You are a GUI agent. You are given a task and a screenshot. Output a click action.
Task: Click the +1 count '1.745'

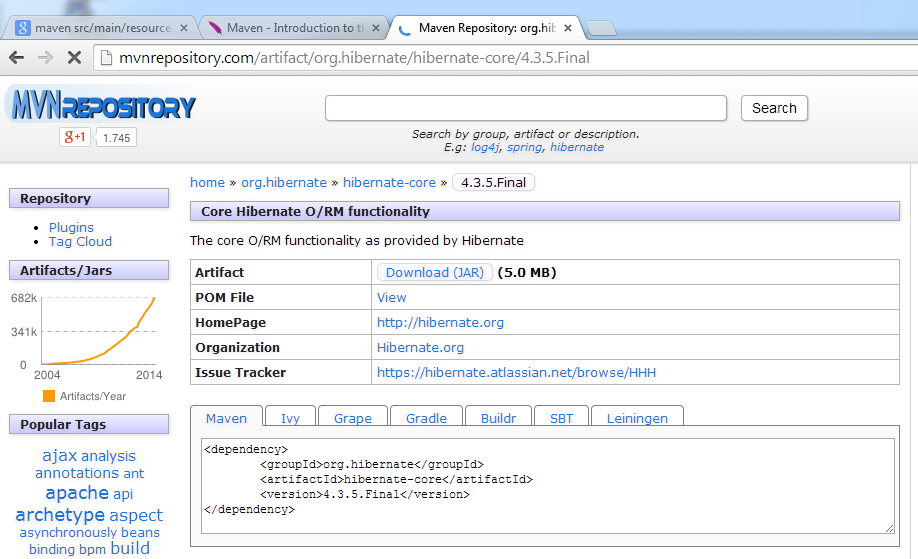coord(116,138)
